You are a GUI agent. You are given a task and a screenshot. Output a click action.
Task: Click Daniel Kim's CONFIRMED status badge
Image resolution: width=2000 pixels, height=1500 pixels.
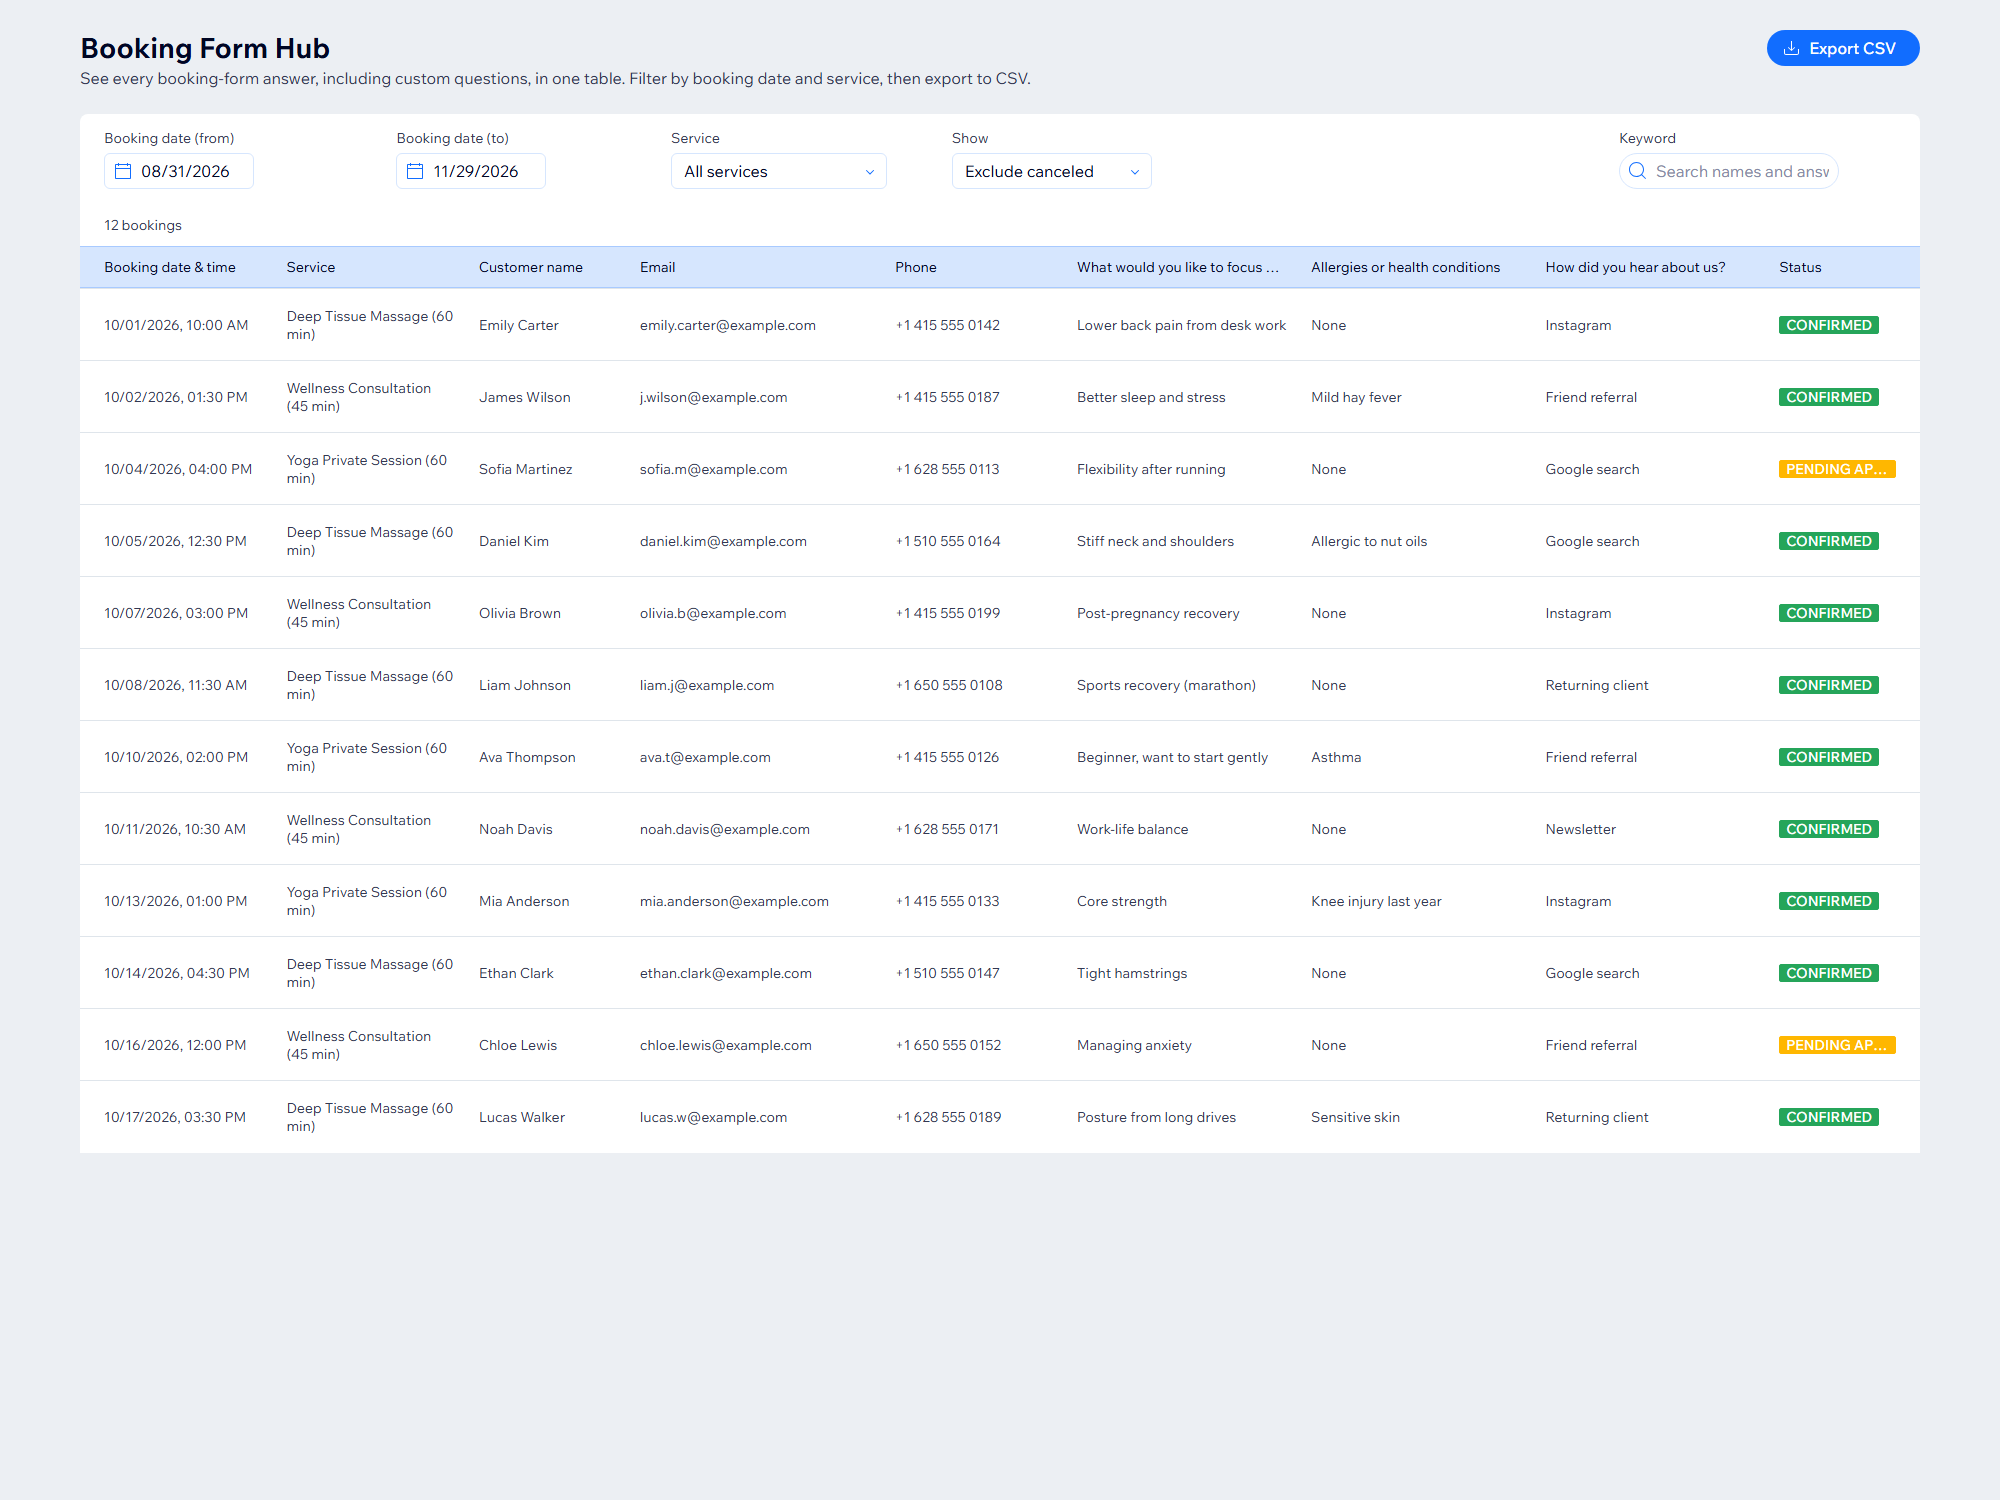coord(1829,541)
